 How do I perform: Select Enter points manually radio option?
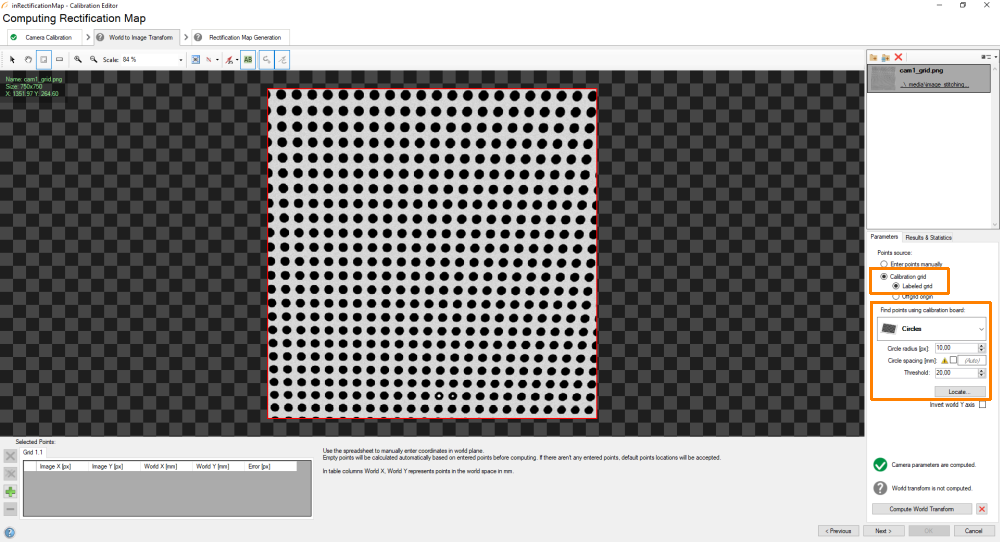click(x=883, y=264)
